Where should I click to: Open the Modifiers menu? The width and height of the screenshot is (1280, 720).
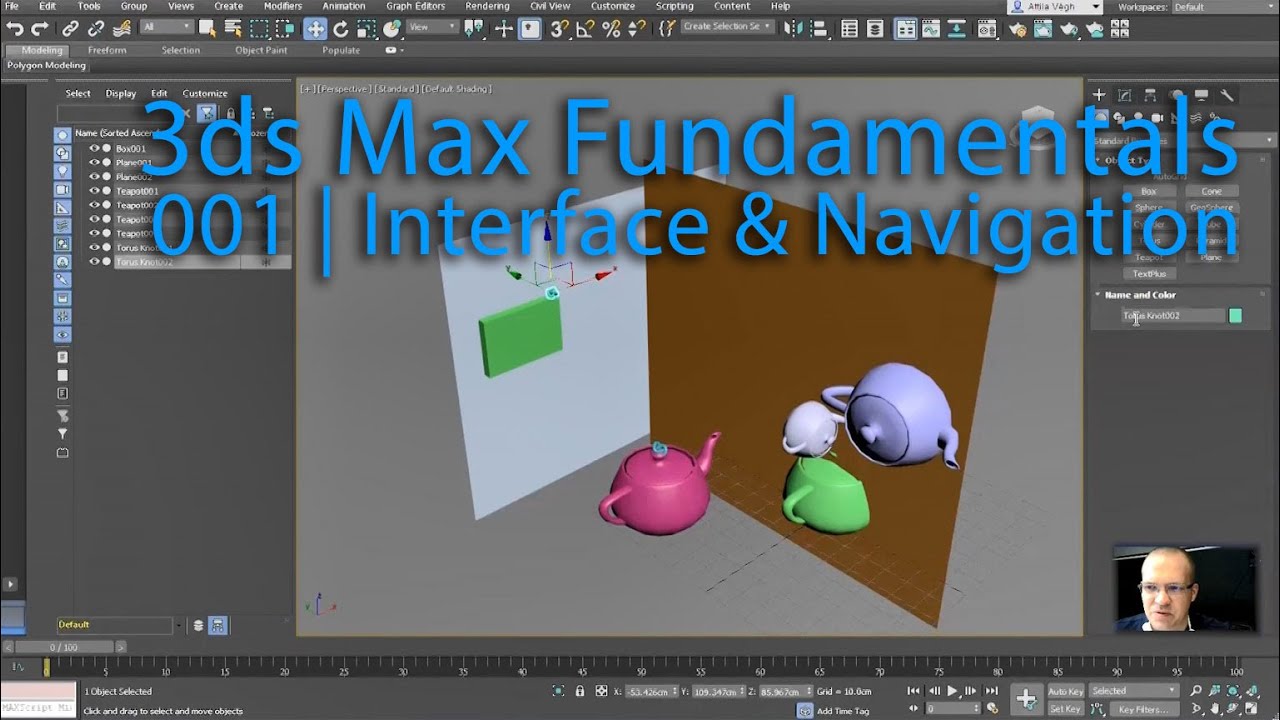tap(283, 6)
